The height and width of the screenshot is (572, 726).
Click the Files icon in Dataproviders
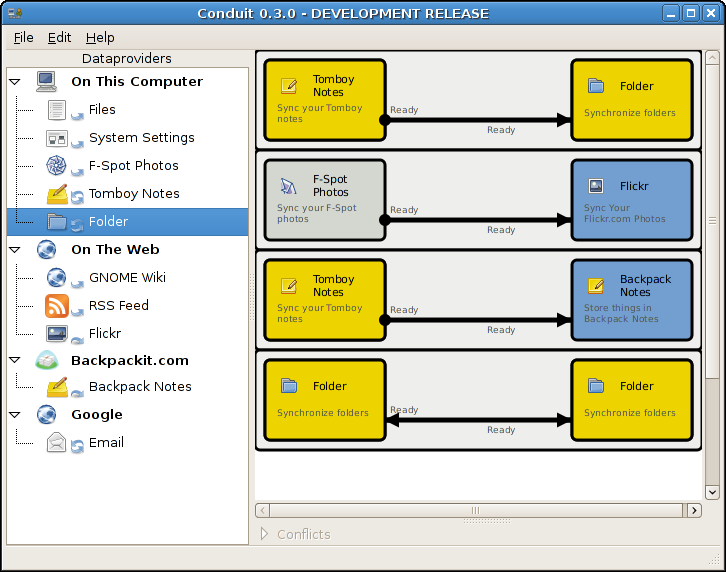pos(57,110)
